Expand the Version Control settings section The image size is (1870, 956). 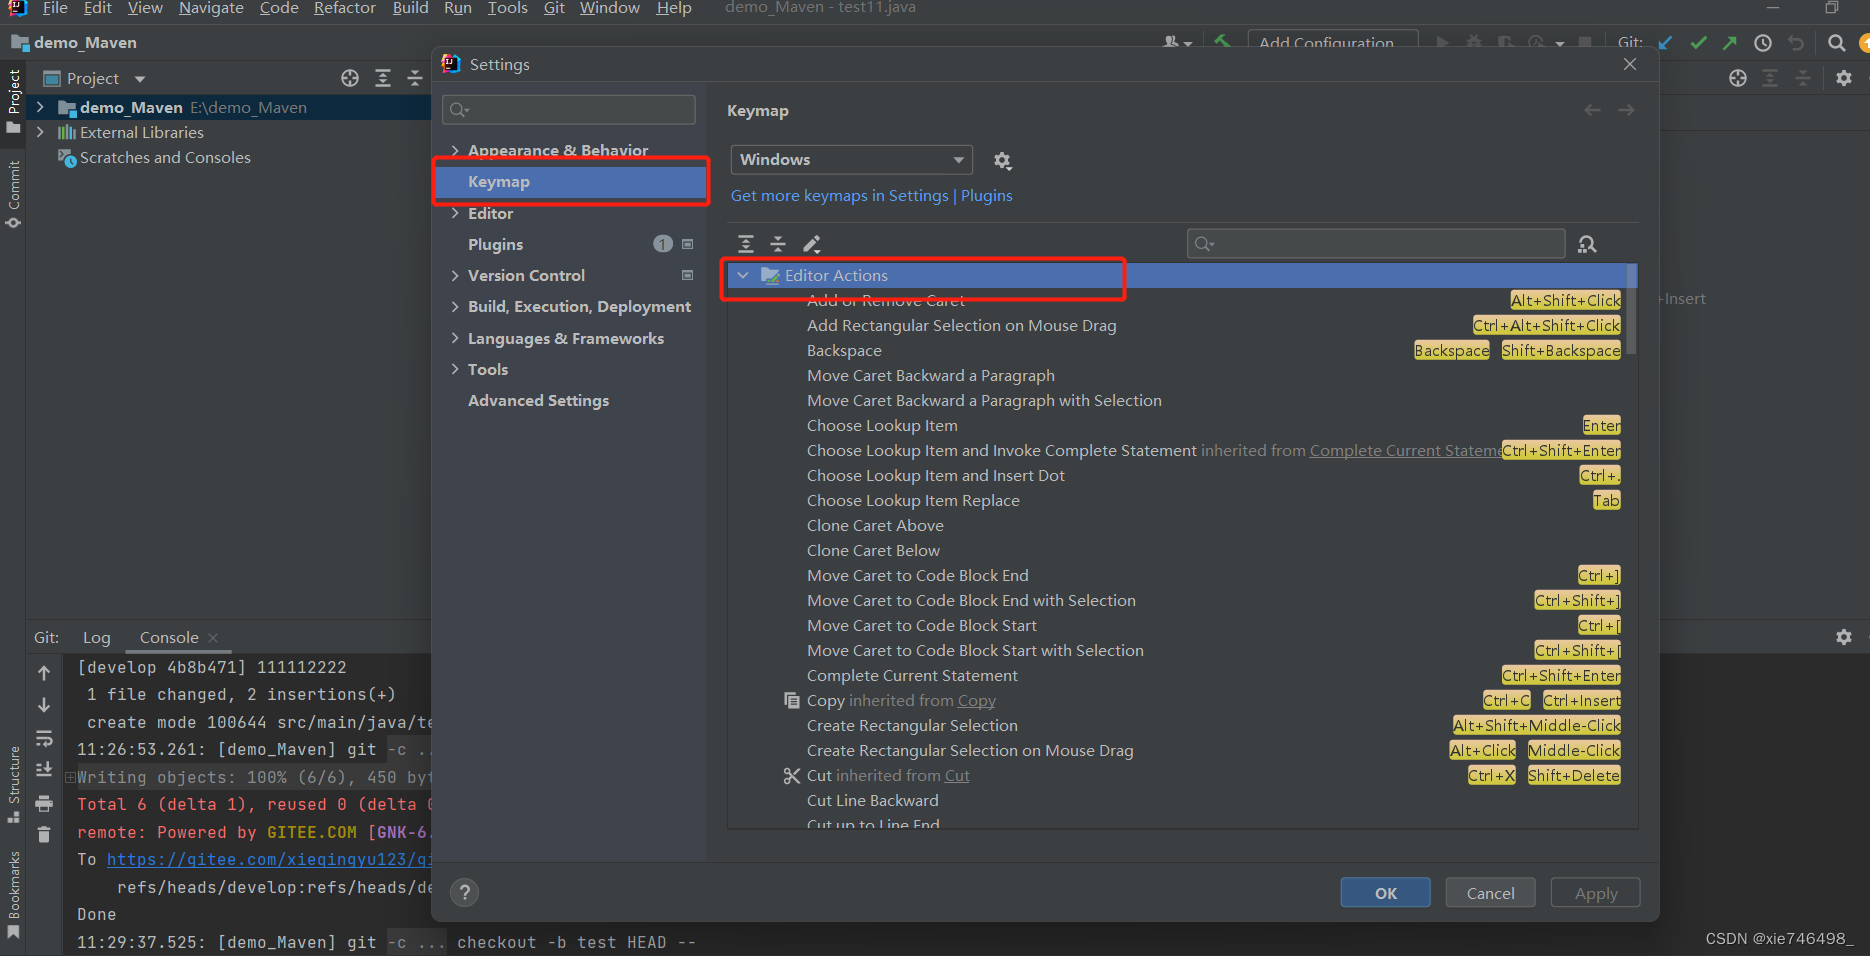pos(456,275)
